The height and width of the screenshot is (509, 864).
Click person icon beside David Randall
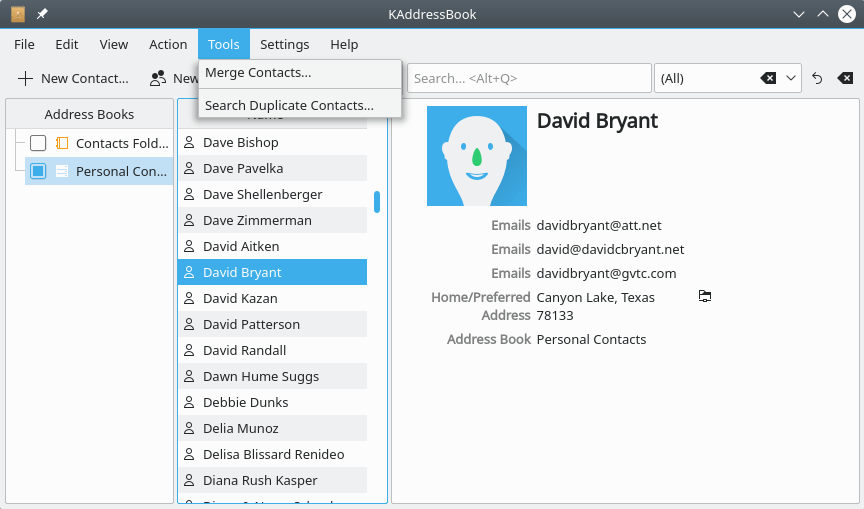point(189,350)
